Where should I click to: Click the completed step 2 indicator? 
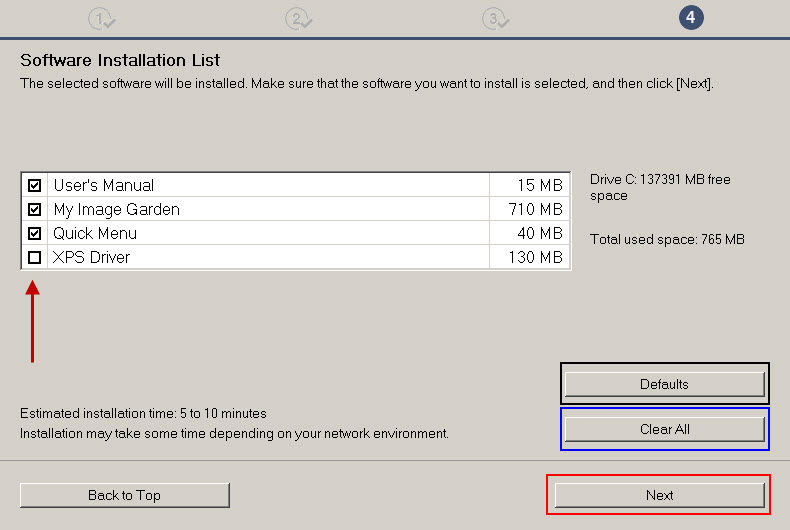click(x=298, y=18)
